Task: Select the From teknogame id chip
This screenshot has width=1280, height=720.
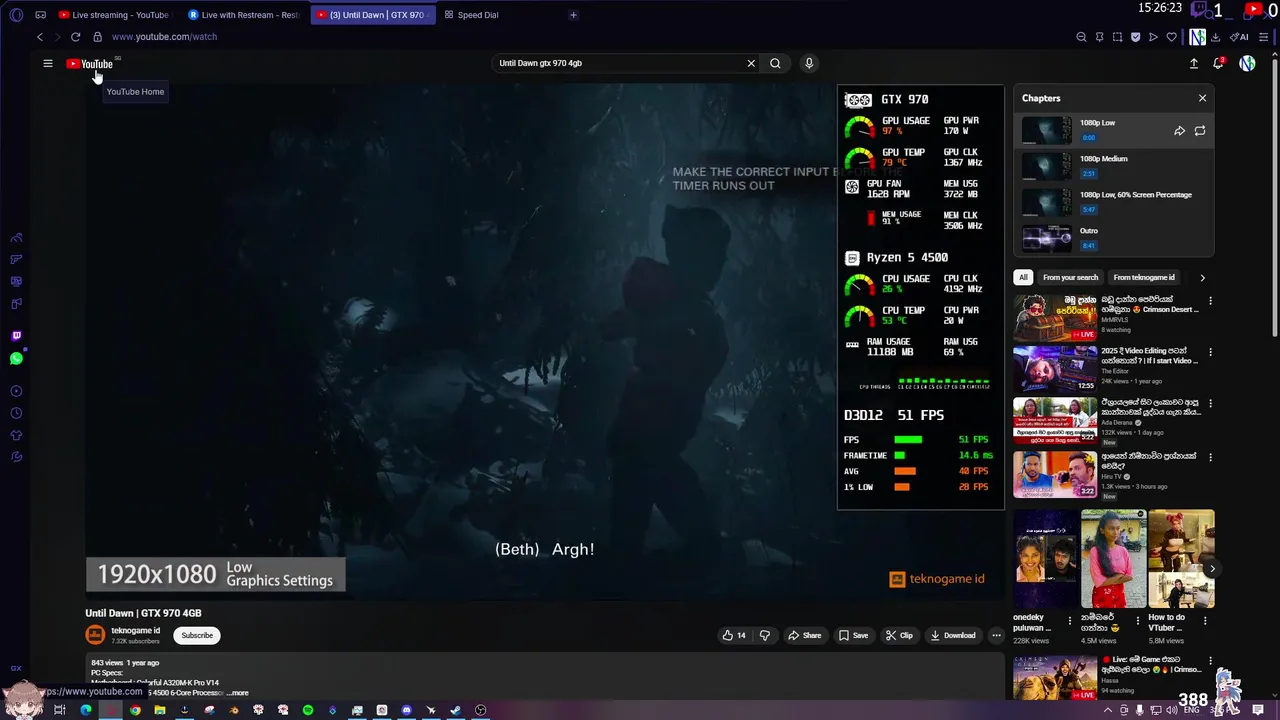Action: coord(1144,277)
